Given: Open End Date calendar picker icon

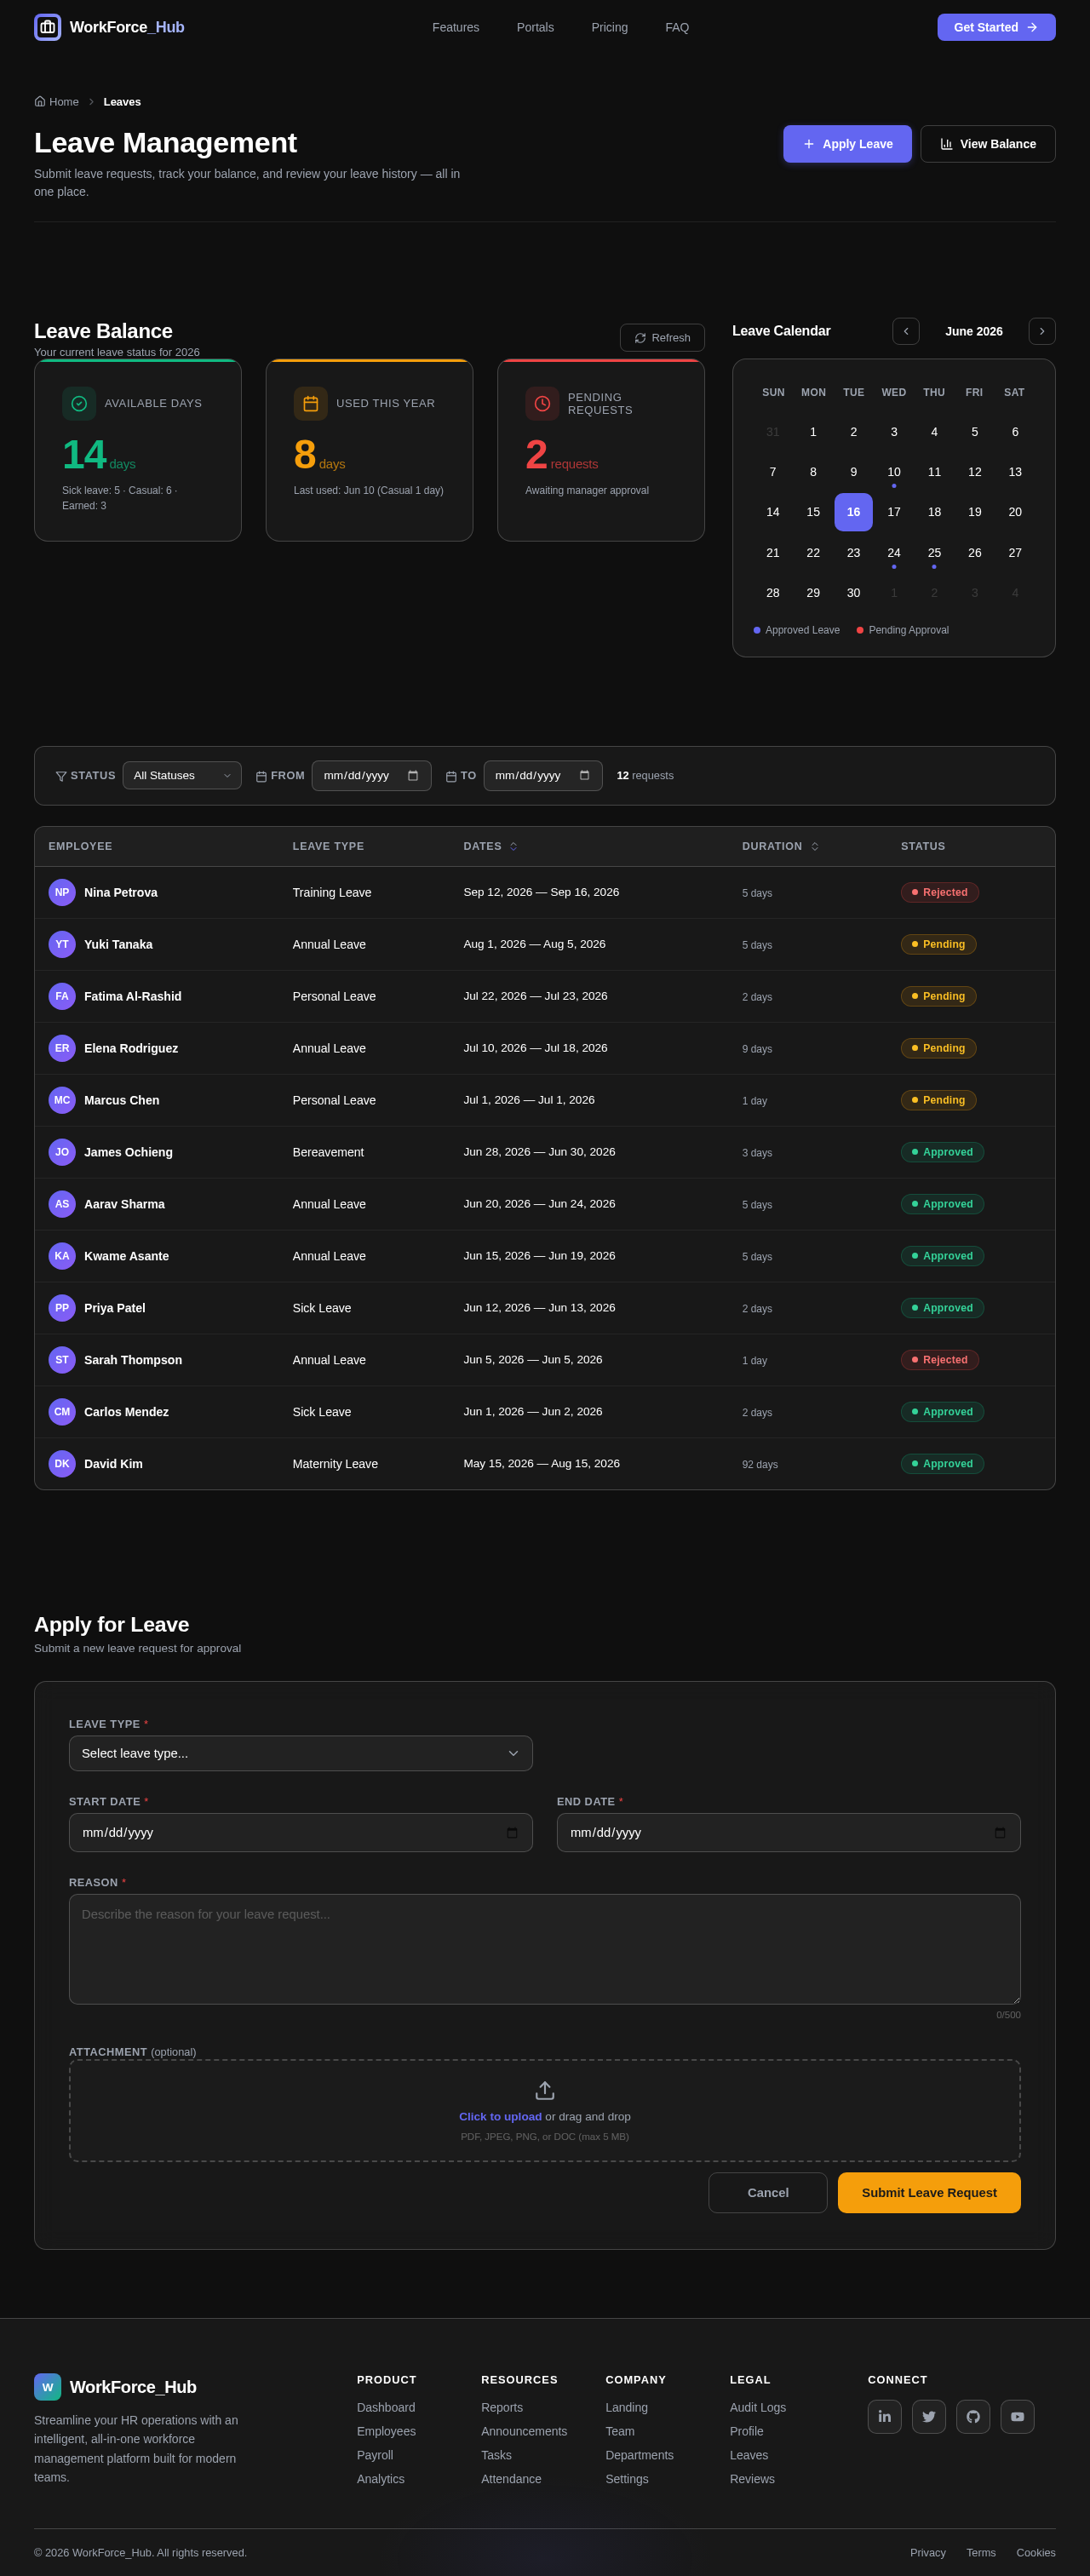Looking at the screenshot, I should pyautogui.click(x=1000, y=1832).
